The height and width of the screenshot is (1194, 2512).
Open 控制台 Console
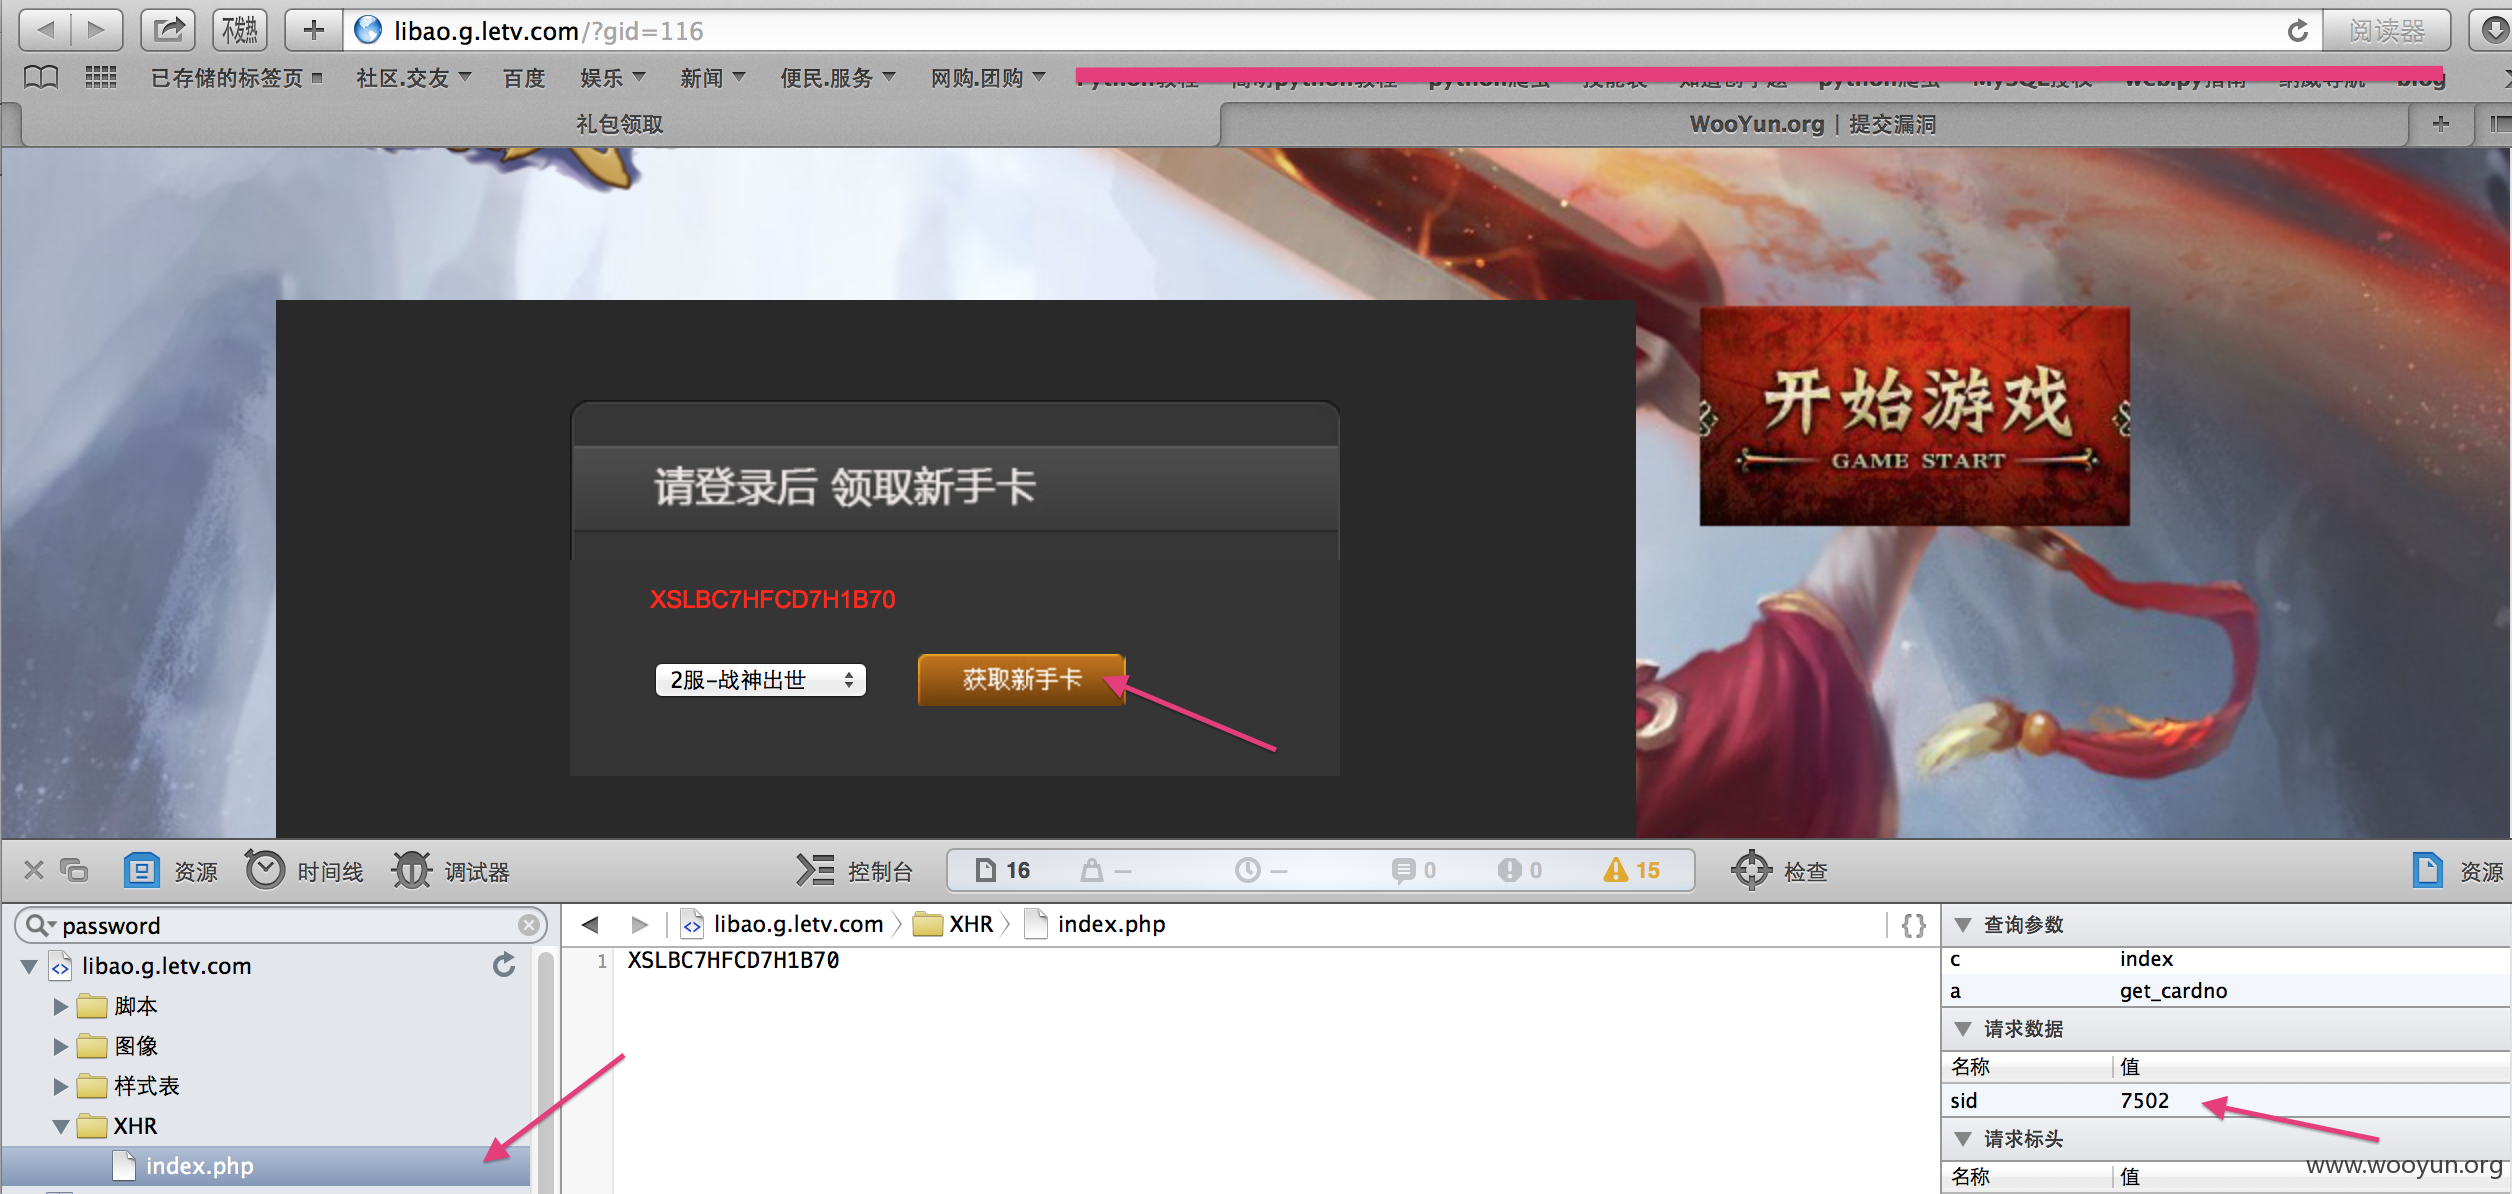(x=854, y=871)
